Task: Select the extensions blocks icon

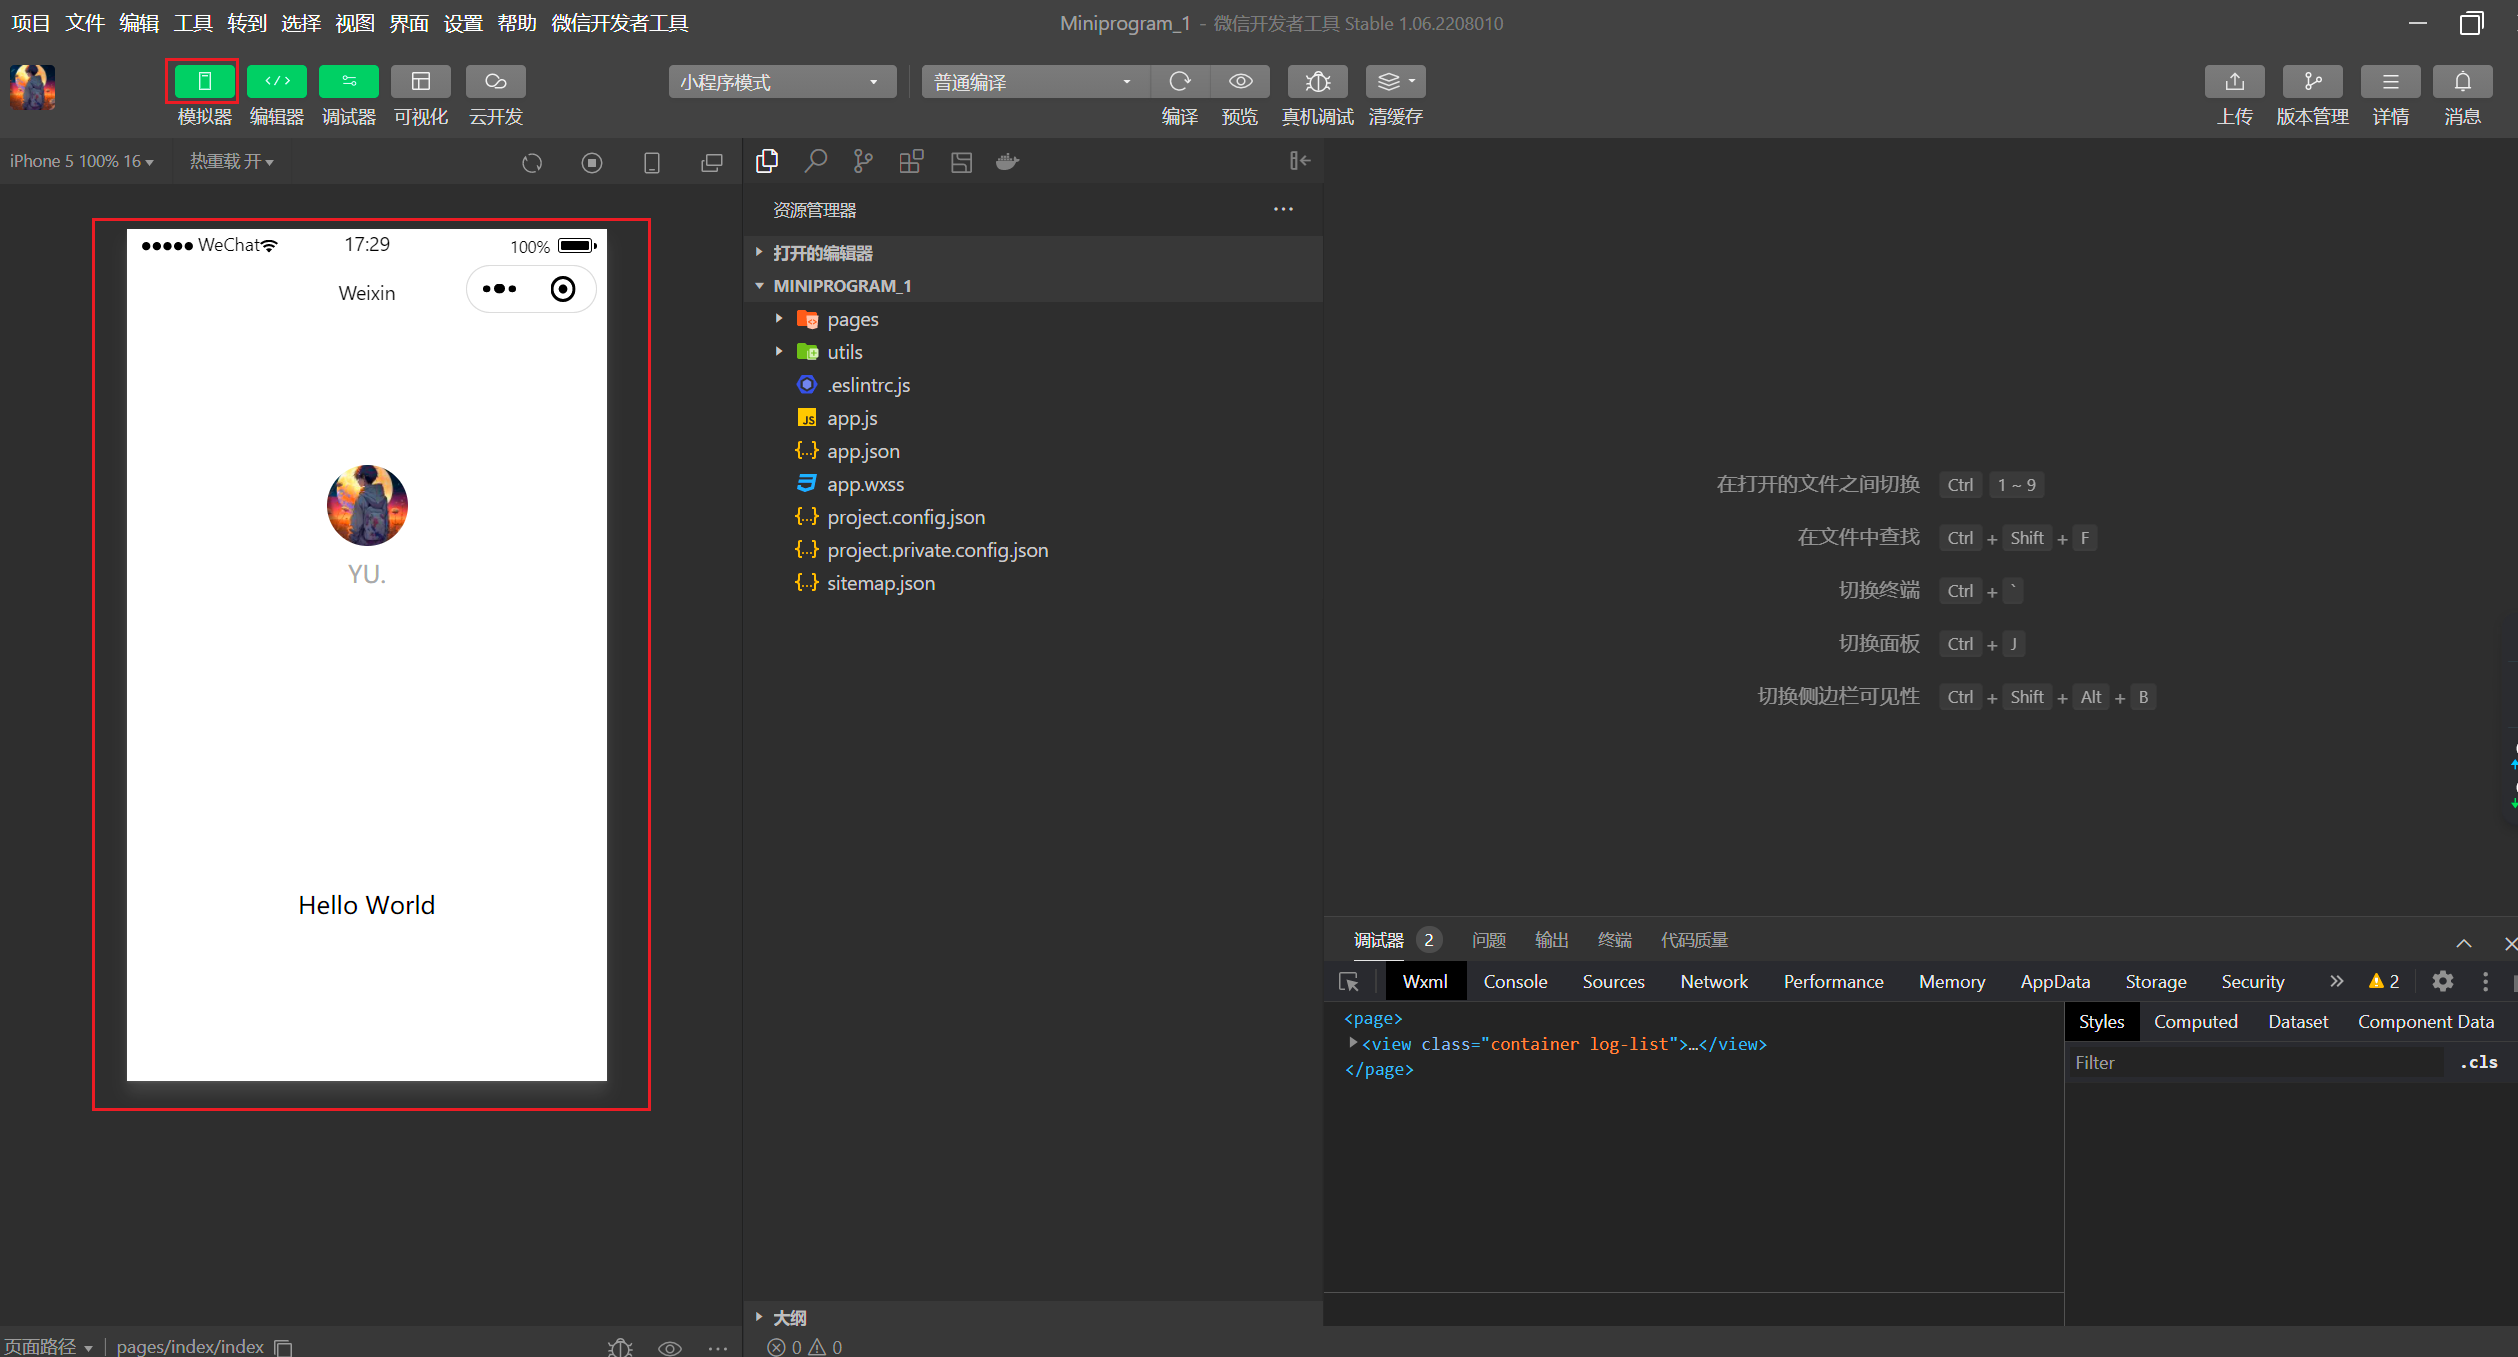Action: [911, 161]
